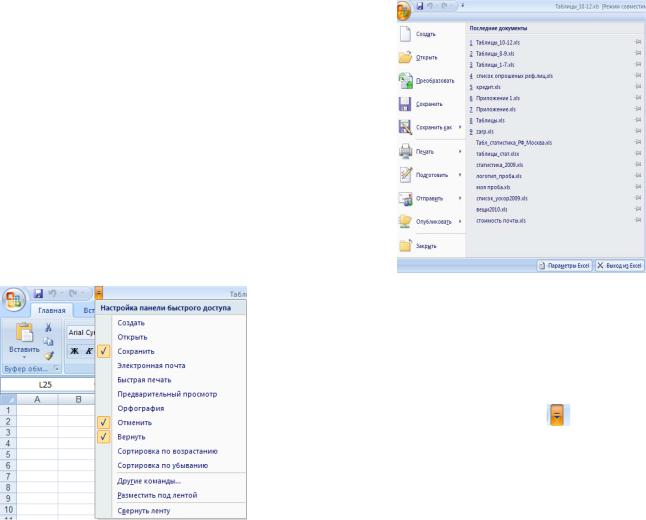Viewport: 646px width, 520px height.
Task: Select column A header in the worksheet
Action: tap(37, 399)
